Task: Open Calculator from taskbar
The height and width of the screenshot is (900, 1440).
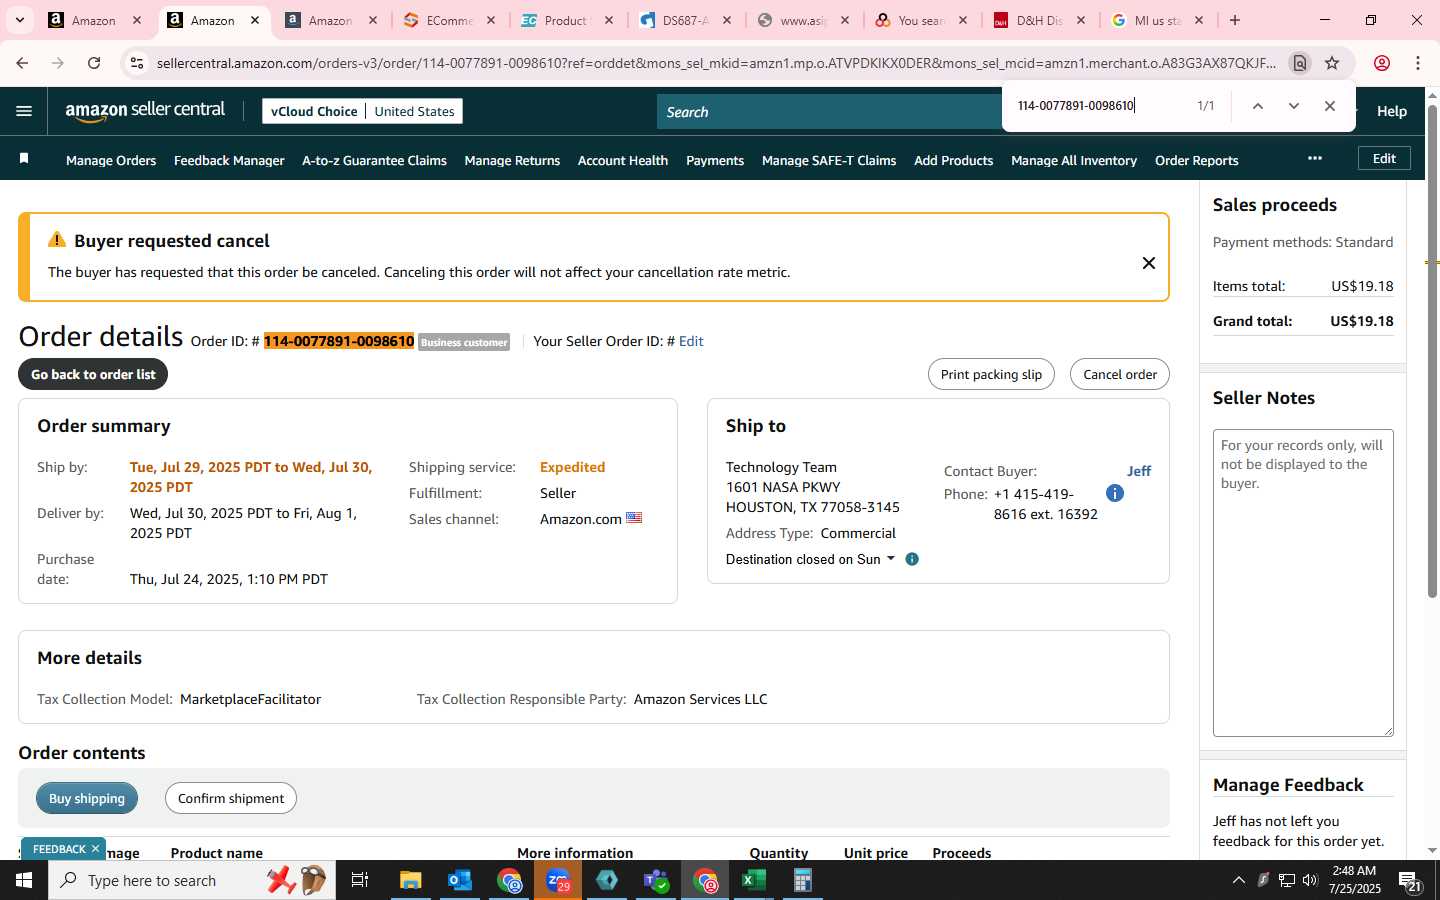Action: [803, 880]
